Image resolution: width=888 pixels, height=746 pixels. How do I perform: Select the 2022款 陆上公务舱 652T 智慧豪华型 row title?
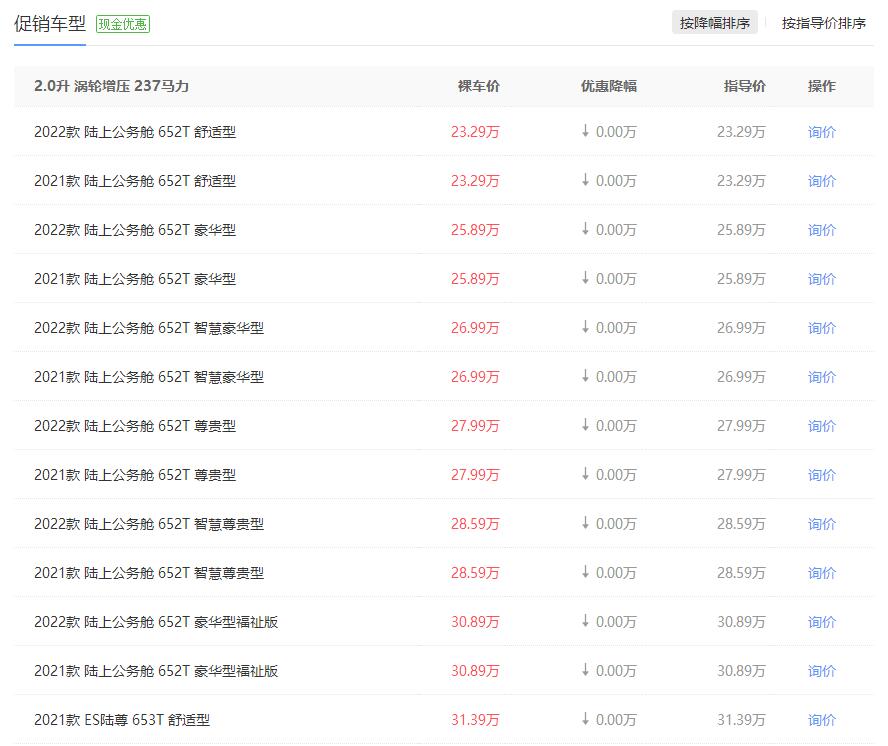pos(149,328)
